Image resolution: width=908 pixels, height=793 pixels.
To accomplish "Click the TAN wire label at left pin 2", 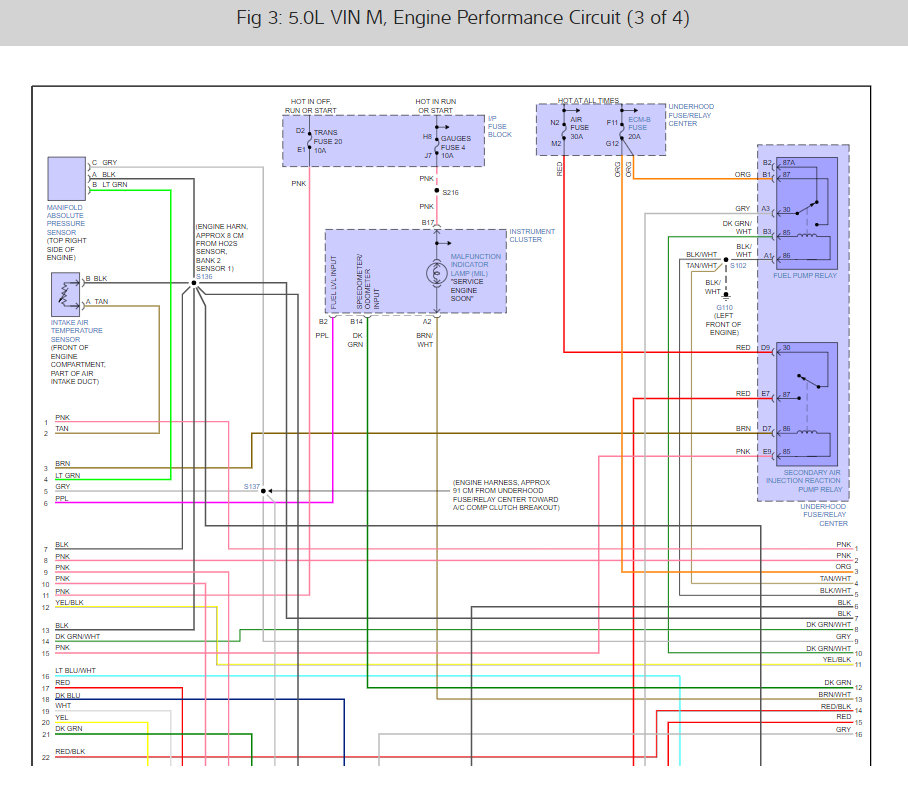I will (x=61, y=429).
